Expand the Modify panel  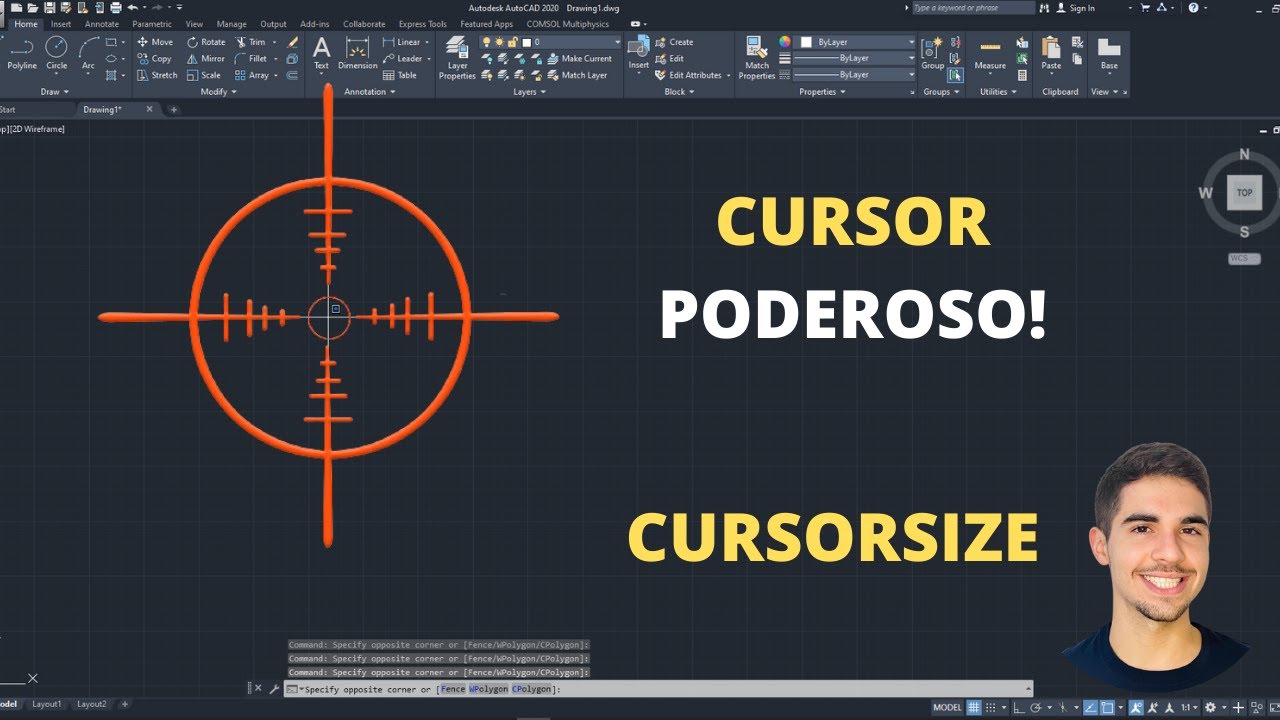coord(218,91)
